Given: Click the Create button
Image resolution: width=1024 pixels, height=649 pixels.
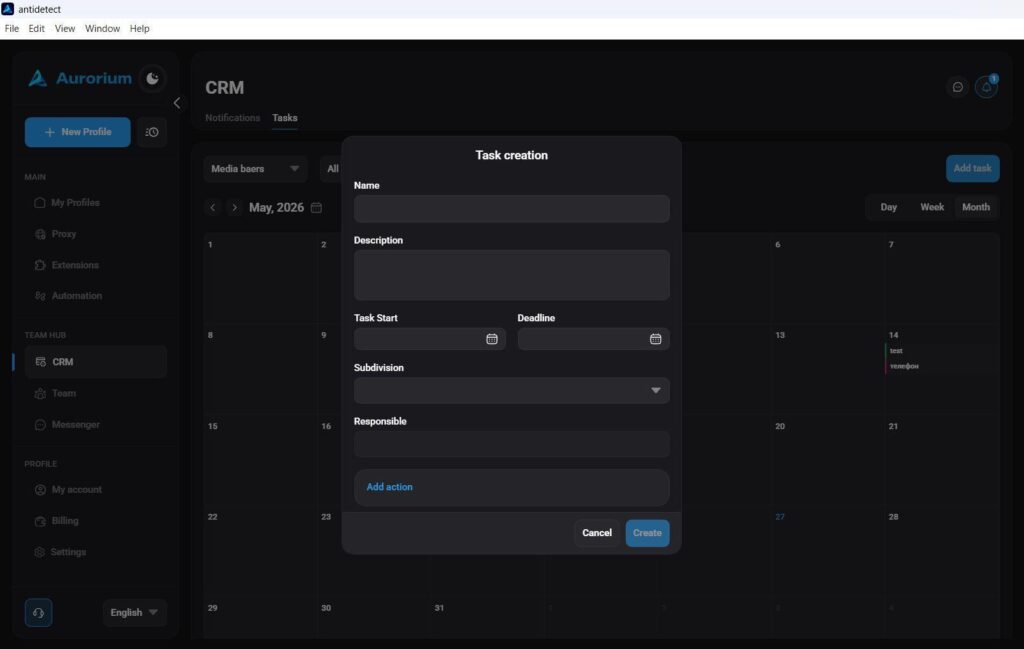Looking at the screenshot, I should coord(647,533).
